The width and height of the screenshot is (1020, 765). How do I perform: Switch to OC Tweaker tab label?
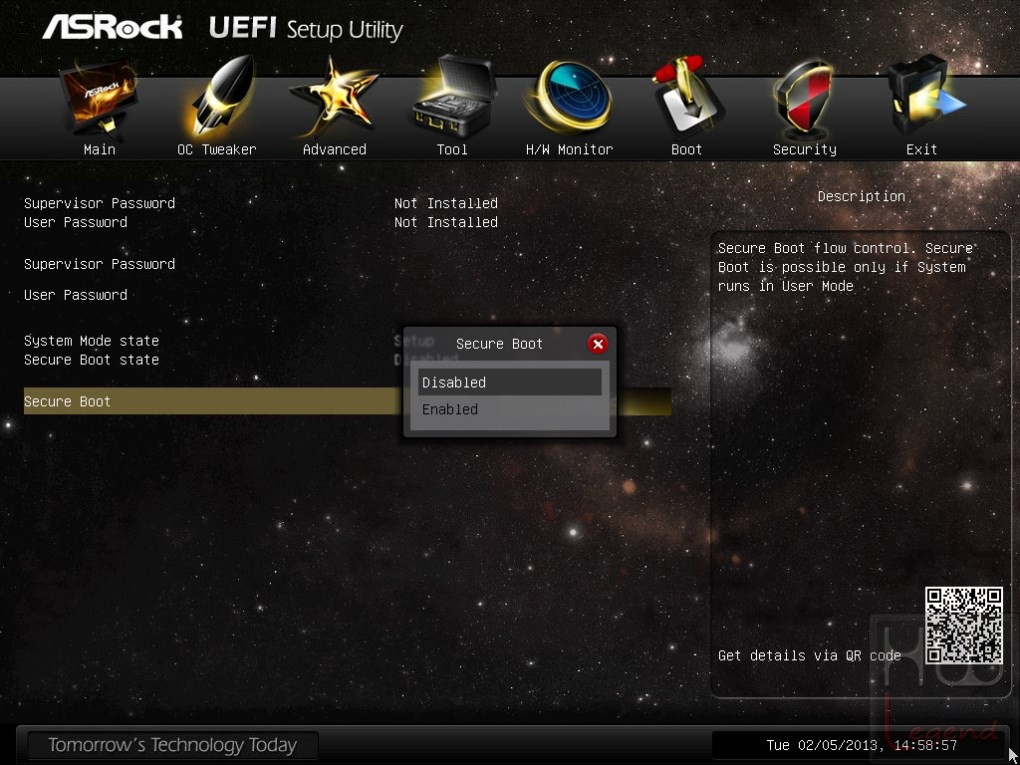(x=217, y=150)
